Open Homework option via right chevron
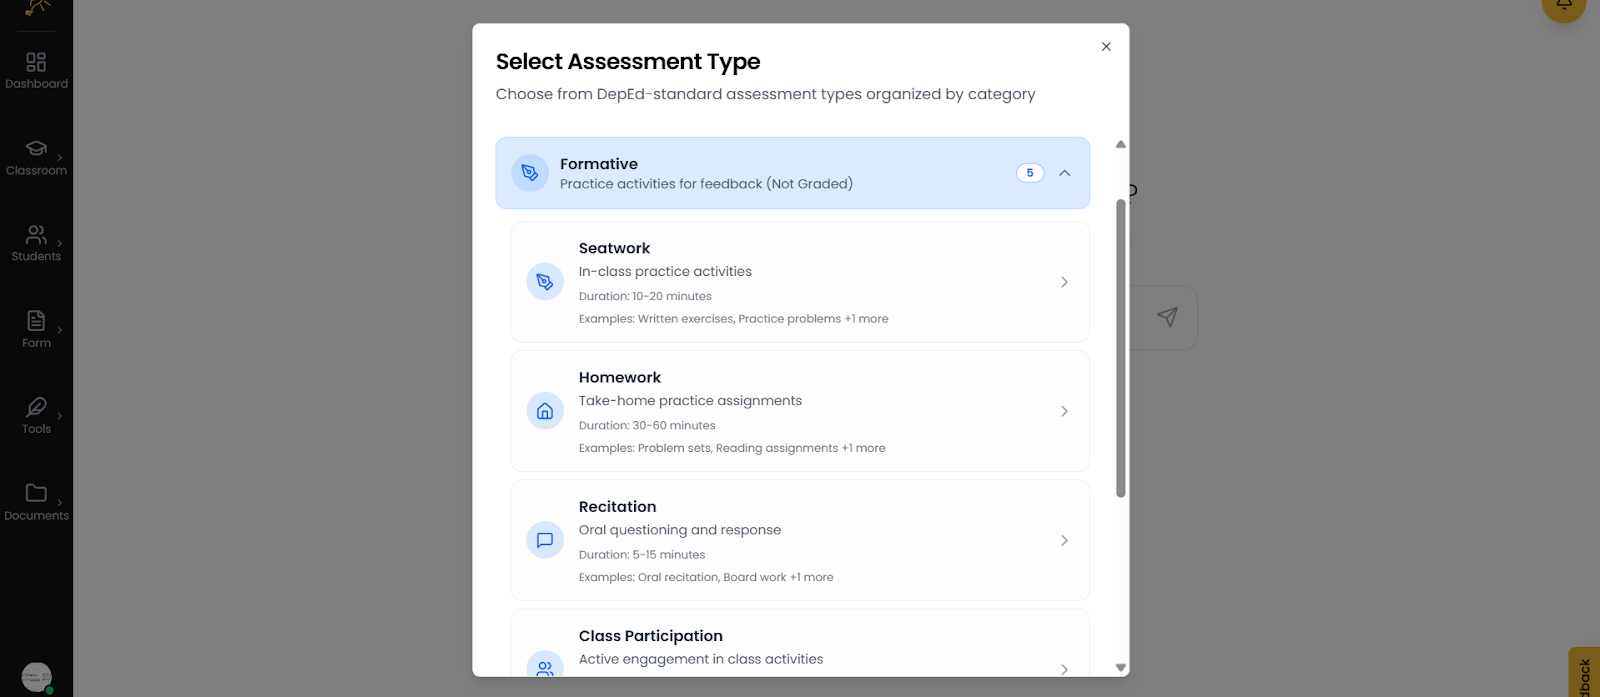Screen dimensions: 1600x697 (x=1064, y=411)
